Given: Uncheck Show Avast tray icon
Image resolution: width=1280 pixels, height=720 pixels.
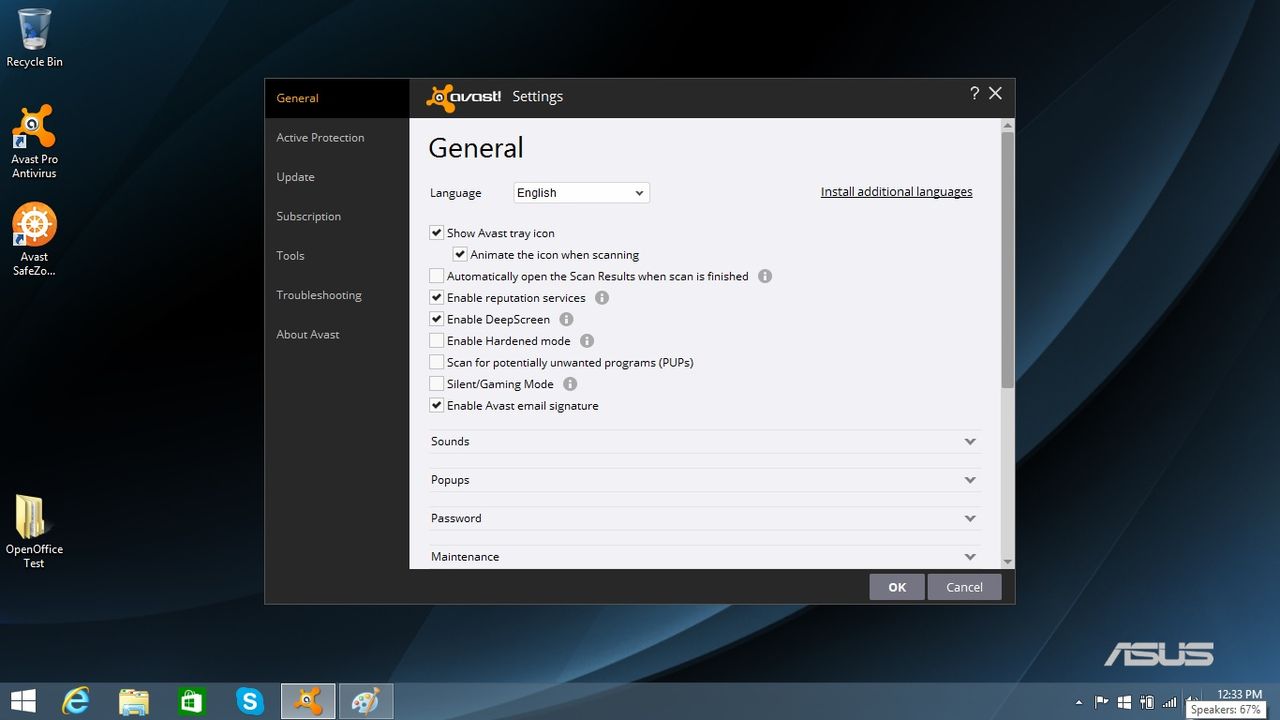Looking at the screenshot, I should (x=437, y=233).
